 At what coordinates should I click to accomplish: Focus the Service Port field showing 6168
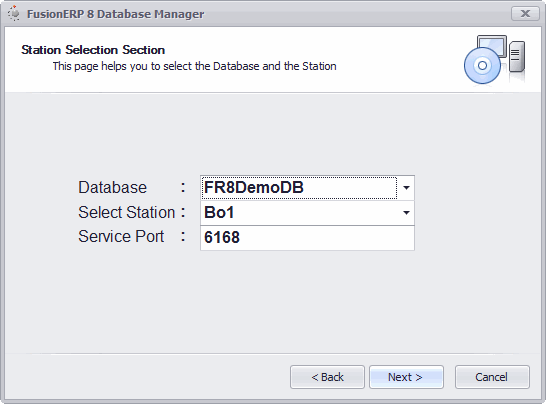(x=307, y=238)
